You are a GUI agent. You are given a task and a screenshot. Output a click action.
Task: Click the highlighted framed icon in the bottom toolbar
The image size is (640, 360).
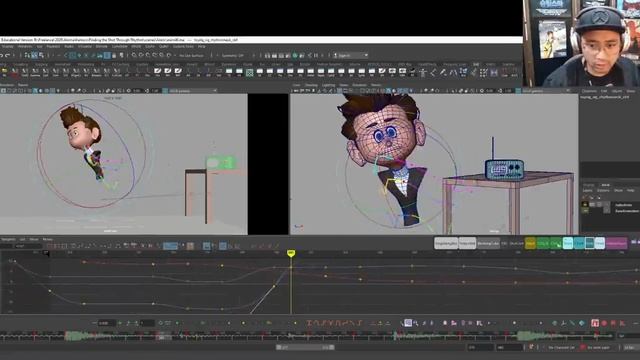pyautogui.click(x=408, y=323)
